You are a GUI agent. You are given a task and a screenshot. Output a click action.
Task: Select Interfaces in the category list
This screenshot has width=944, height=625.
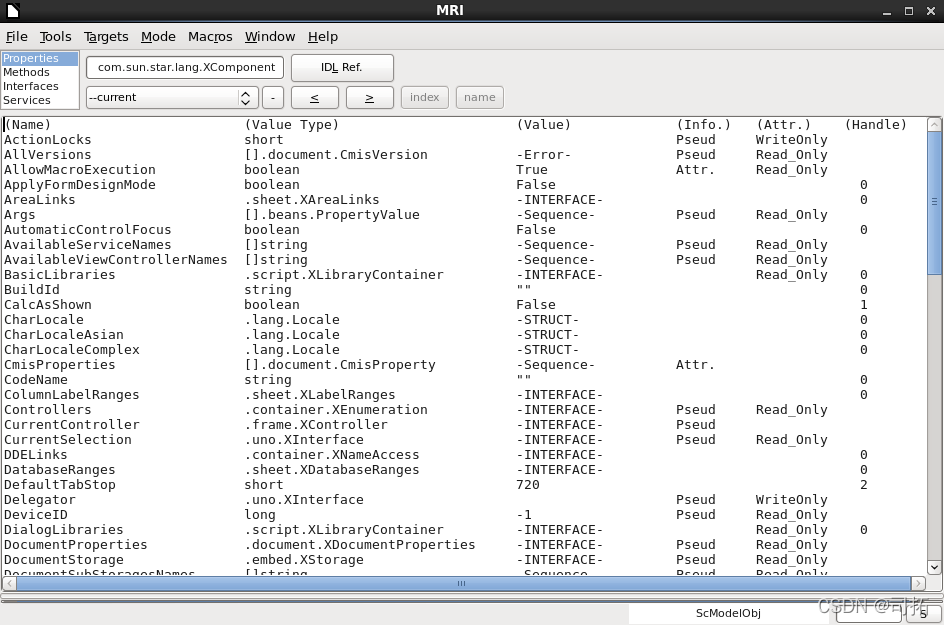(40, 86)
